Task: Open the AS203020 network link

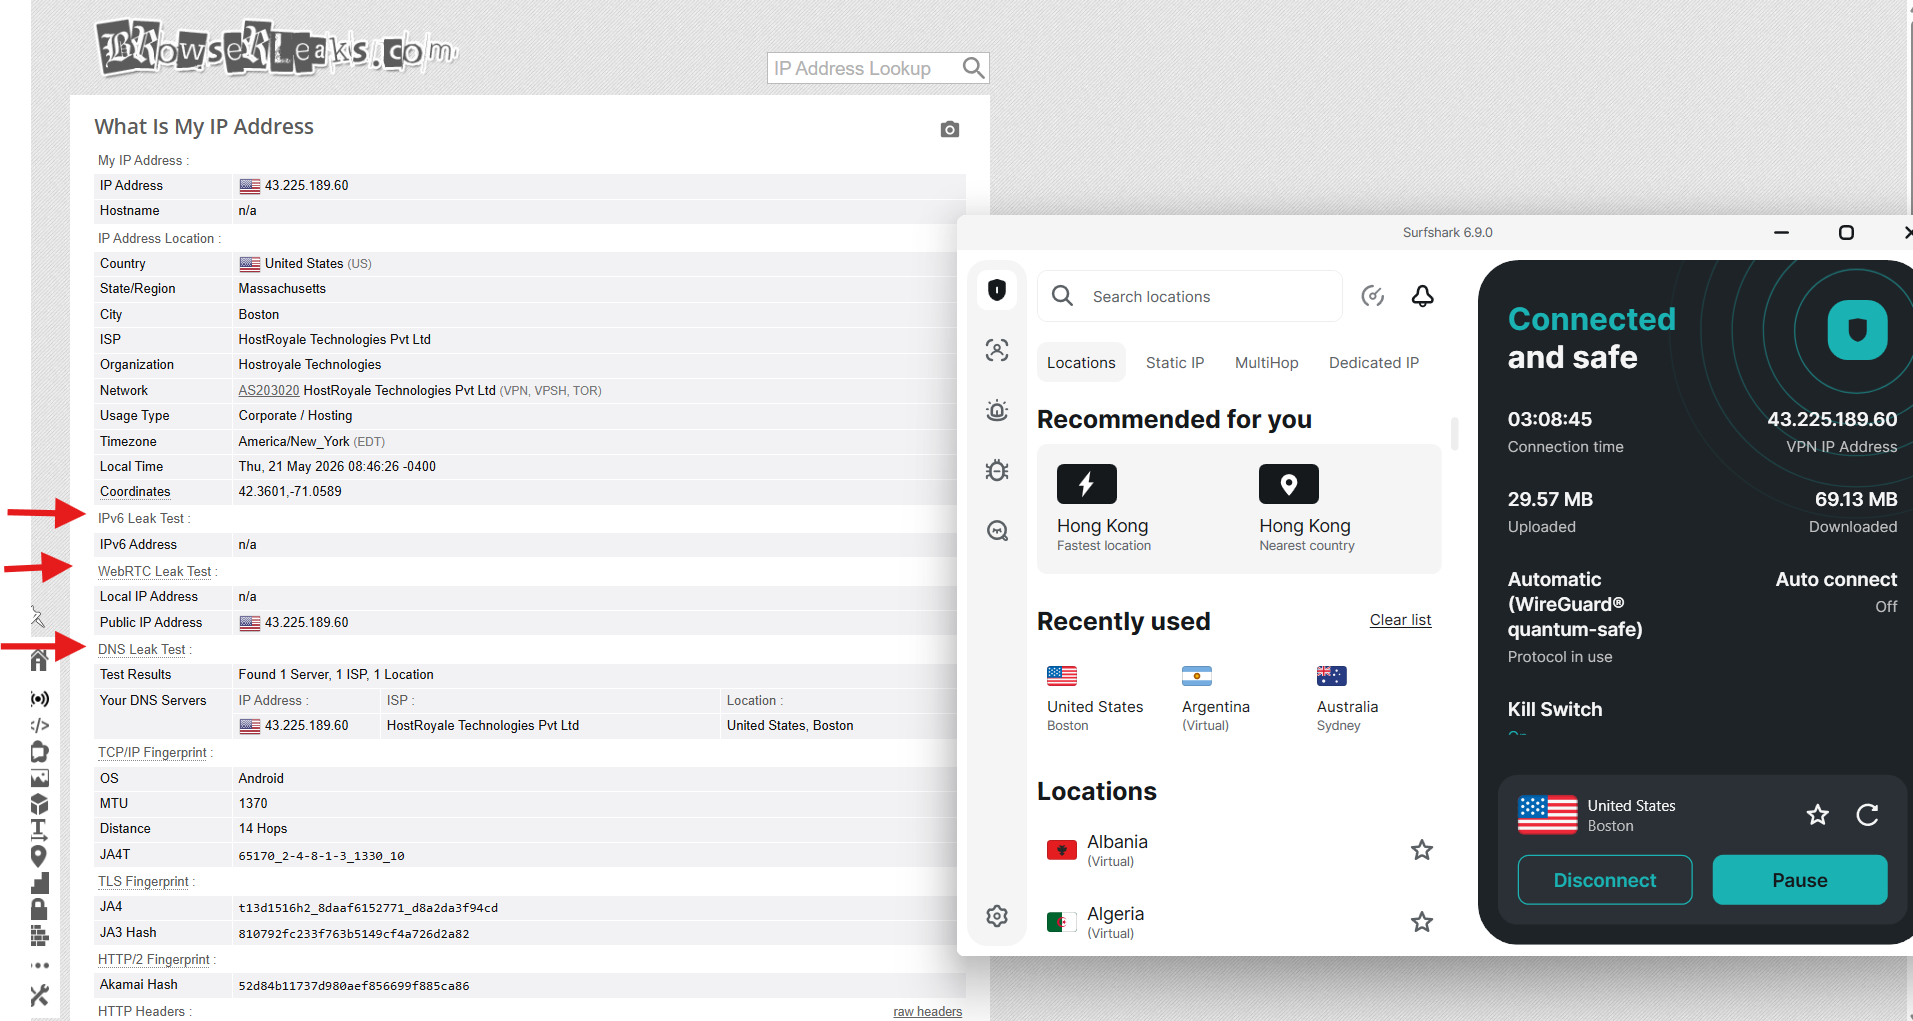Action: 269,390
